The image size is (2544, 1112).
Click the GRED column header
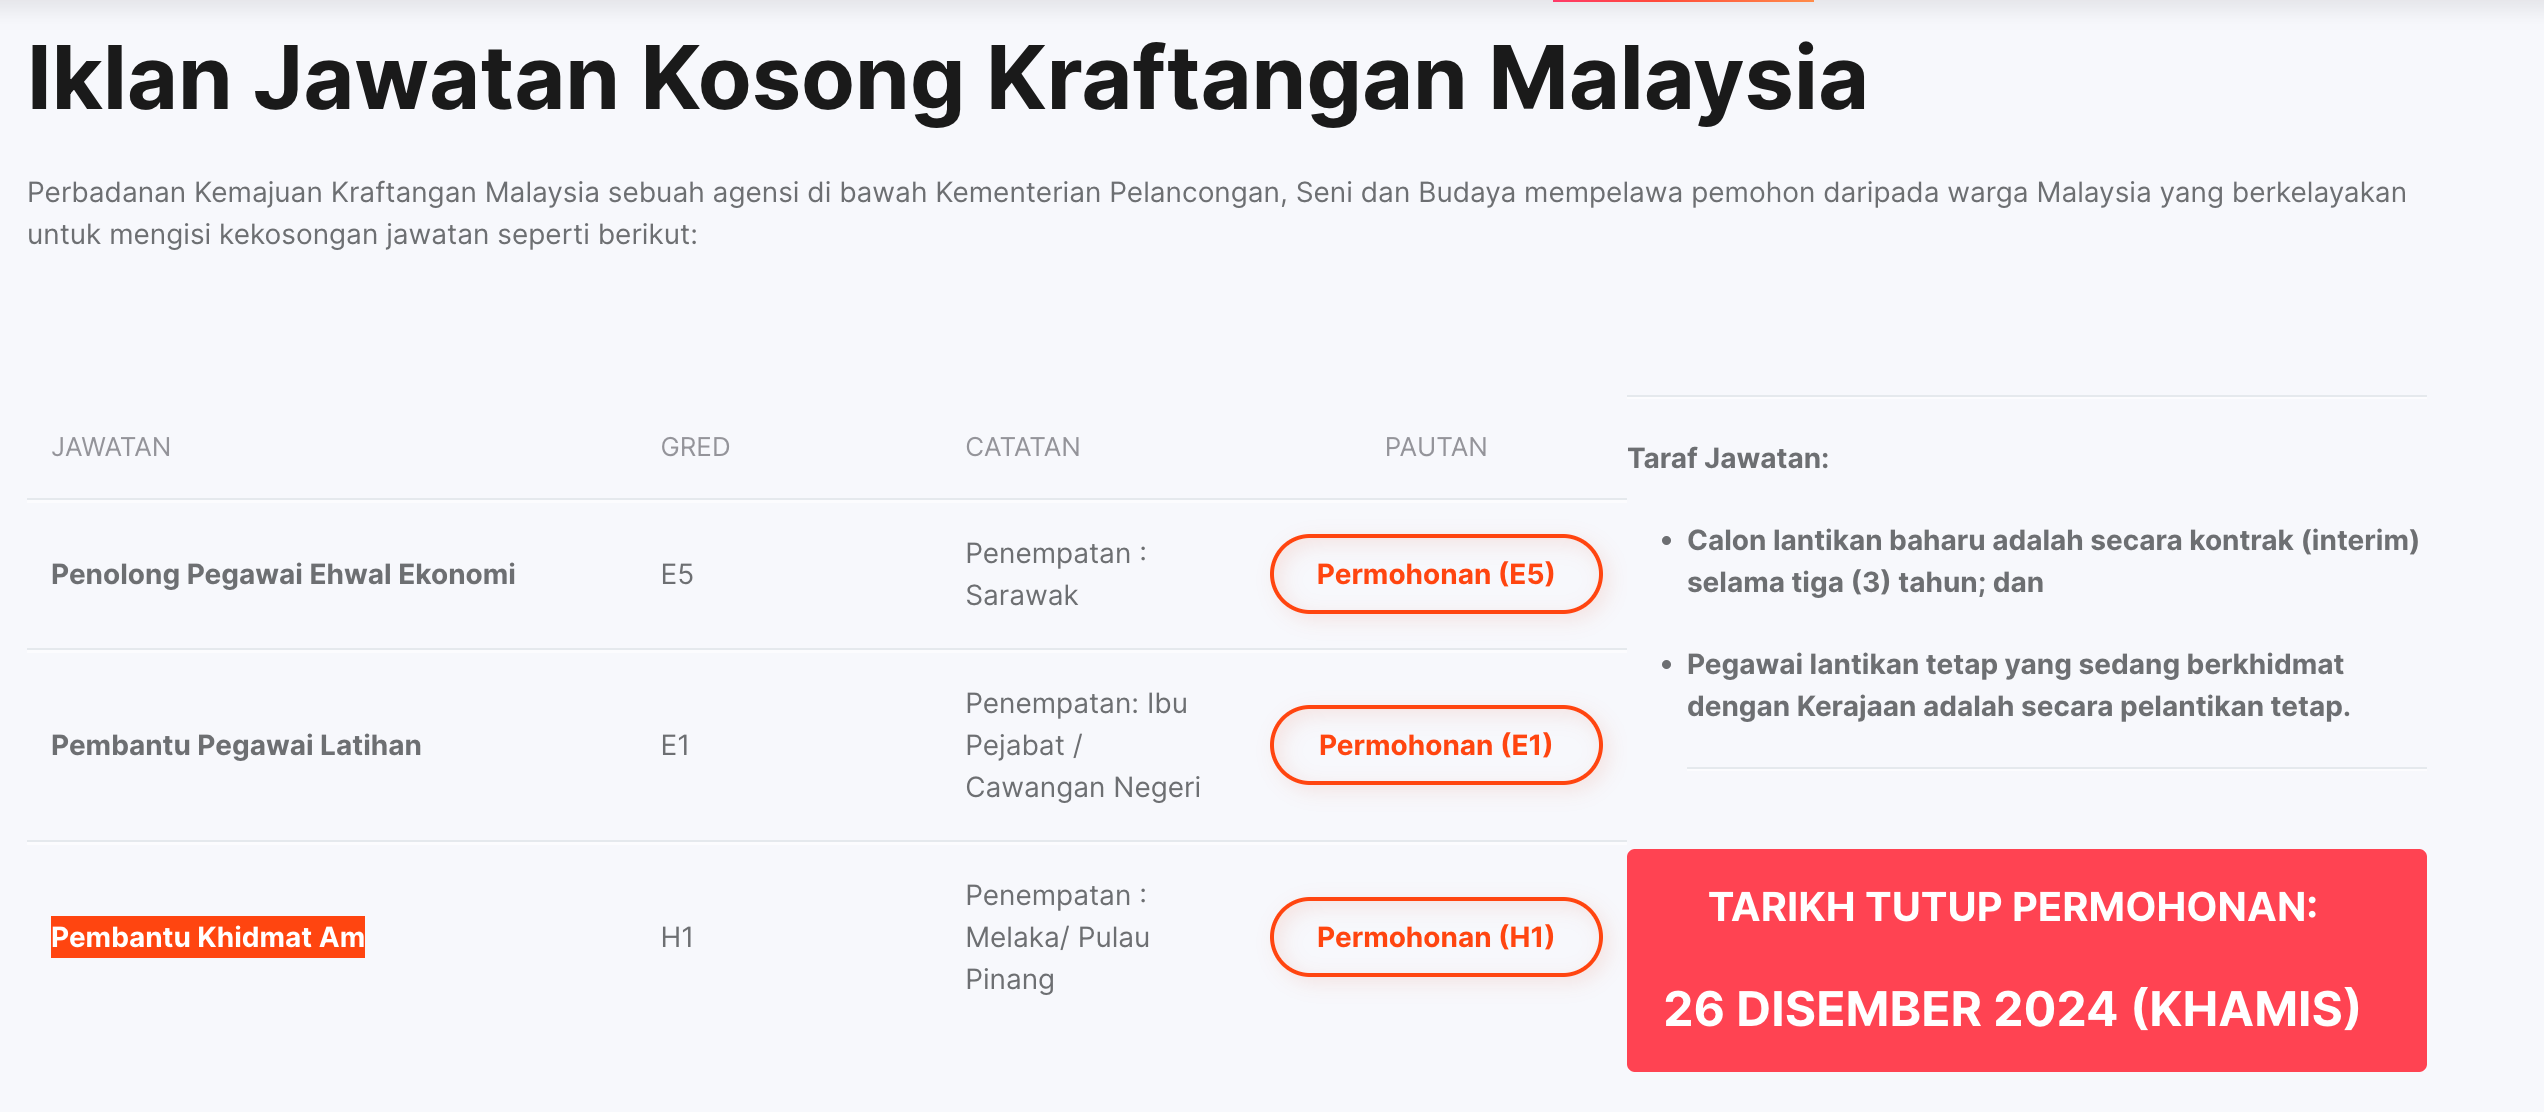click(695, 447)
